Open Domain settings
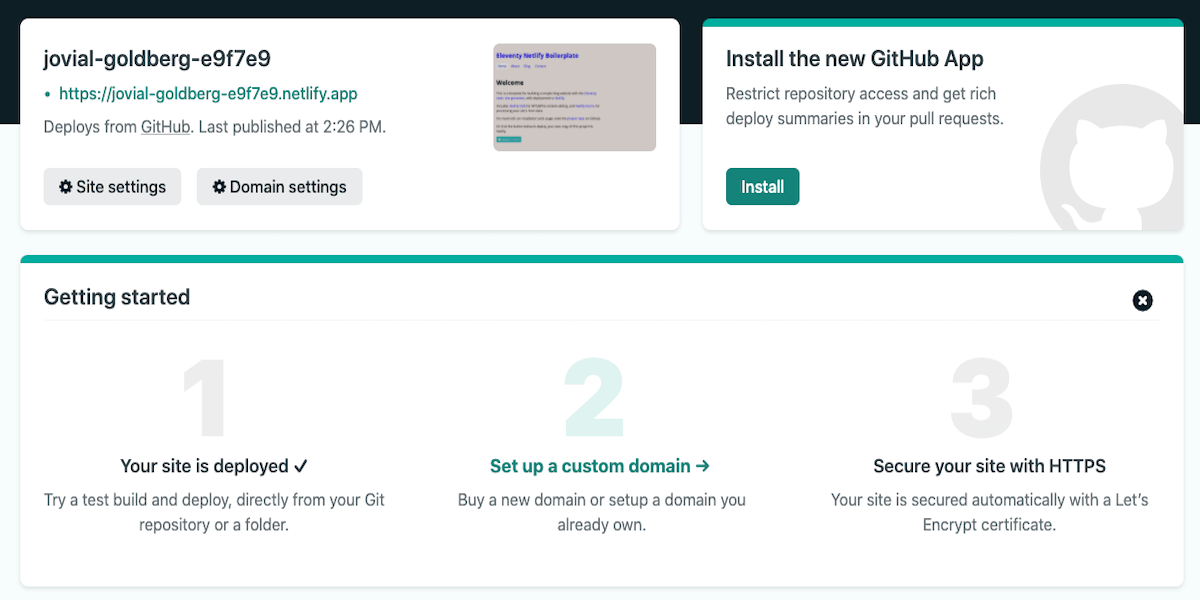Screen dimensions: 1200x600 tap(279, 187)
